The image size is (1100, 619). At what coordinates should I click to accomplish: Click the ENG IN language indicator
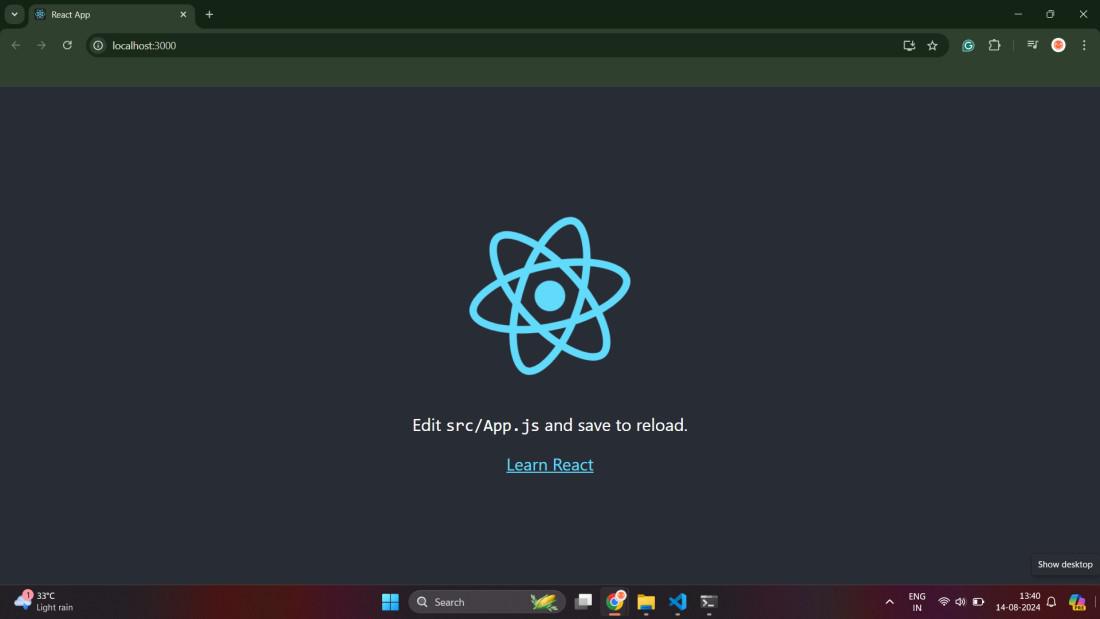pos(917,602)
